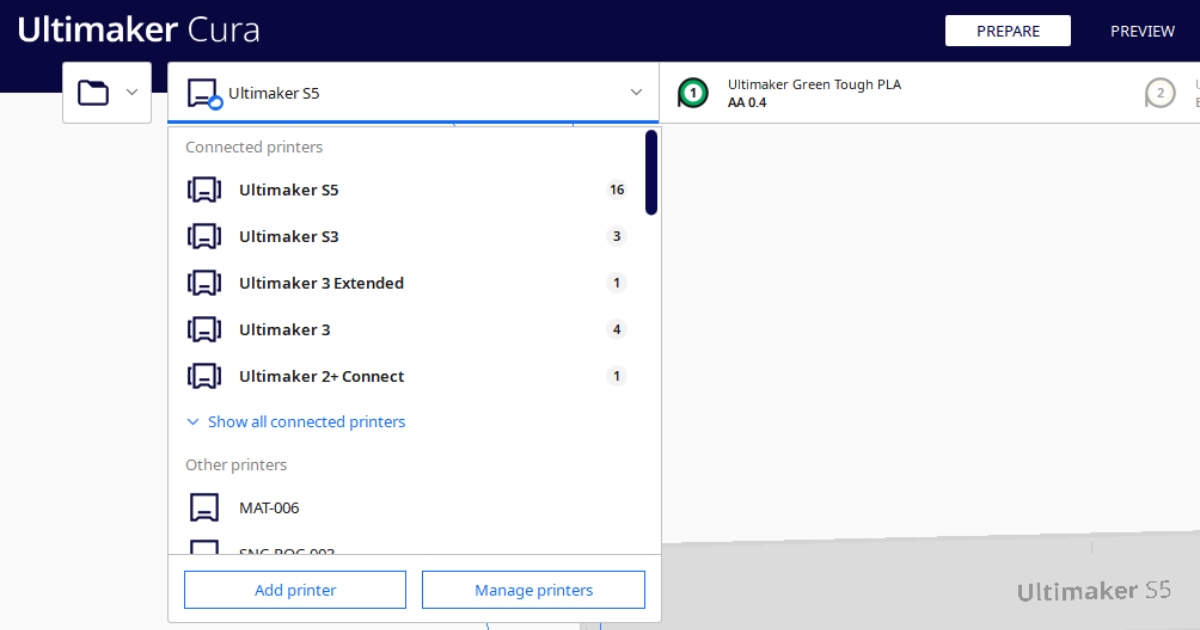This screenshot has width=1200, height=630.
Task: Click the Ultimaker 3 group printer icon
Action: tap(205, 330)
